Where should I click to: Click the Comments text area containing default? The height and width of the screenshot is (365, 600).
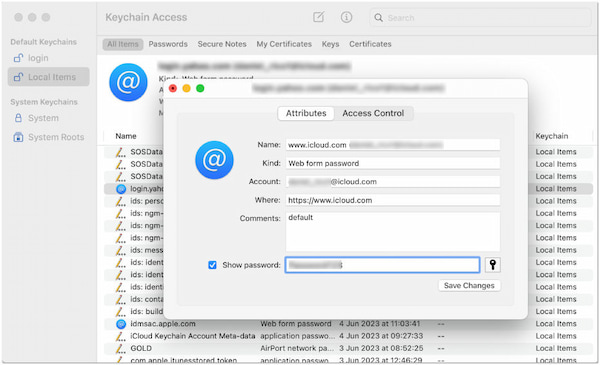pyautogui.click(x=393, y=231)
